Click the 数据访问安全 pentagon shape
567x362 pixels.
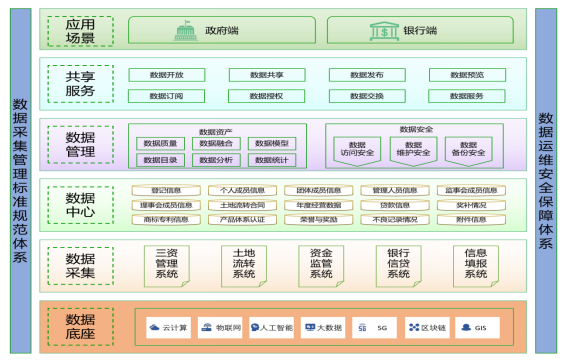(357, 151)
